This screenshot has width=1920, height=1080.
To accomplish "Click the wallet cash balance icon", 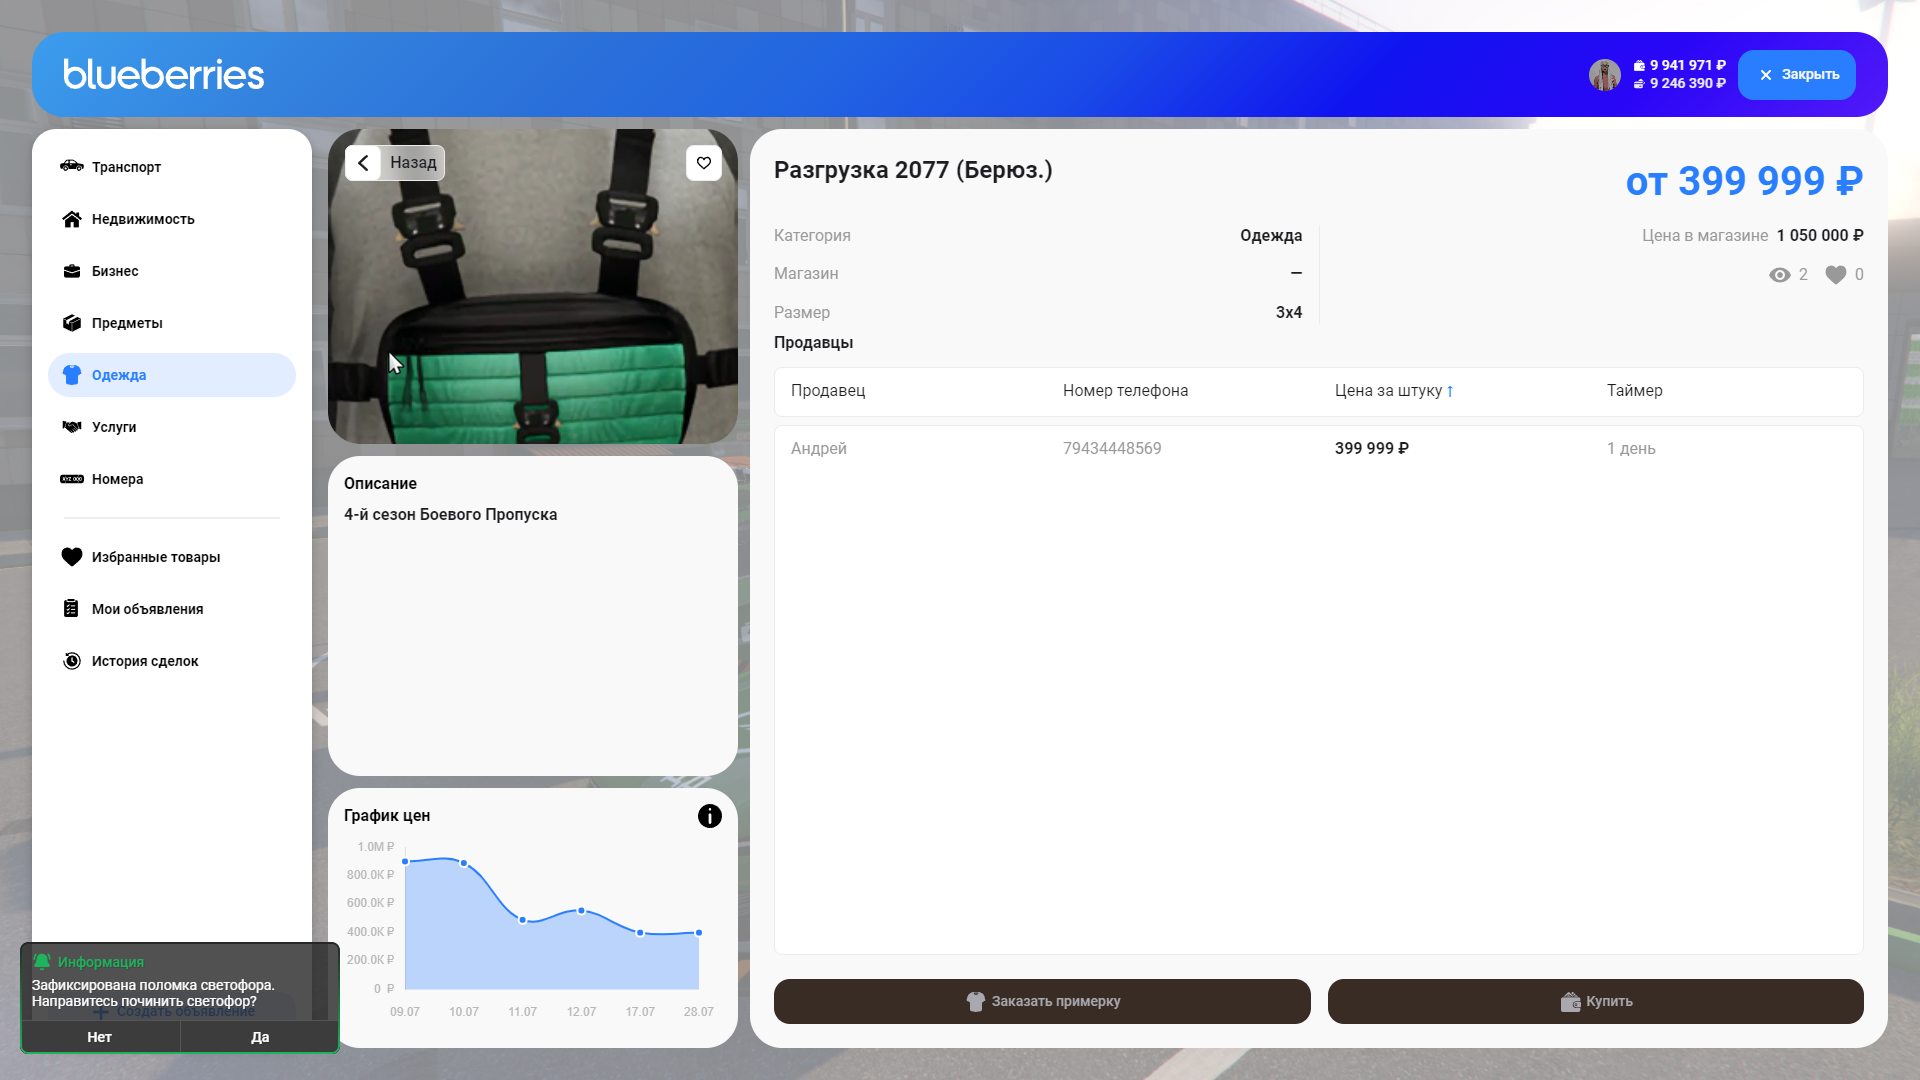I will [1639, 66].
